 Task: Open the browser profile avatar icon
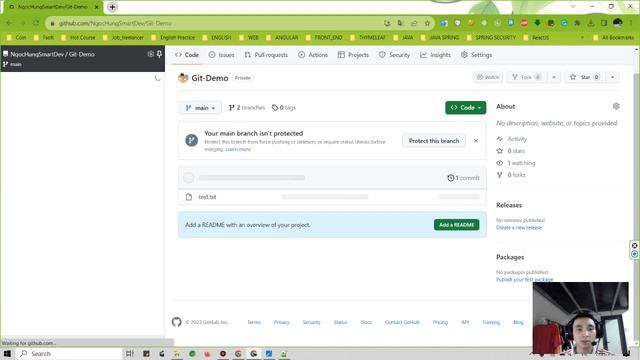click(618, 23)
